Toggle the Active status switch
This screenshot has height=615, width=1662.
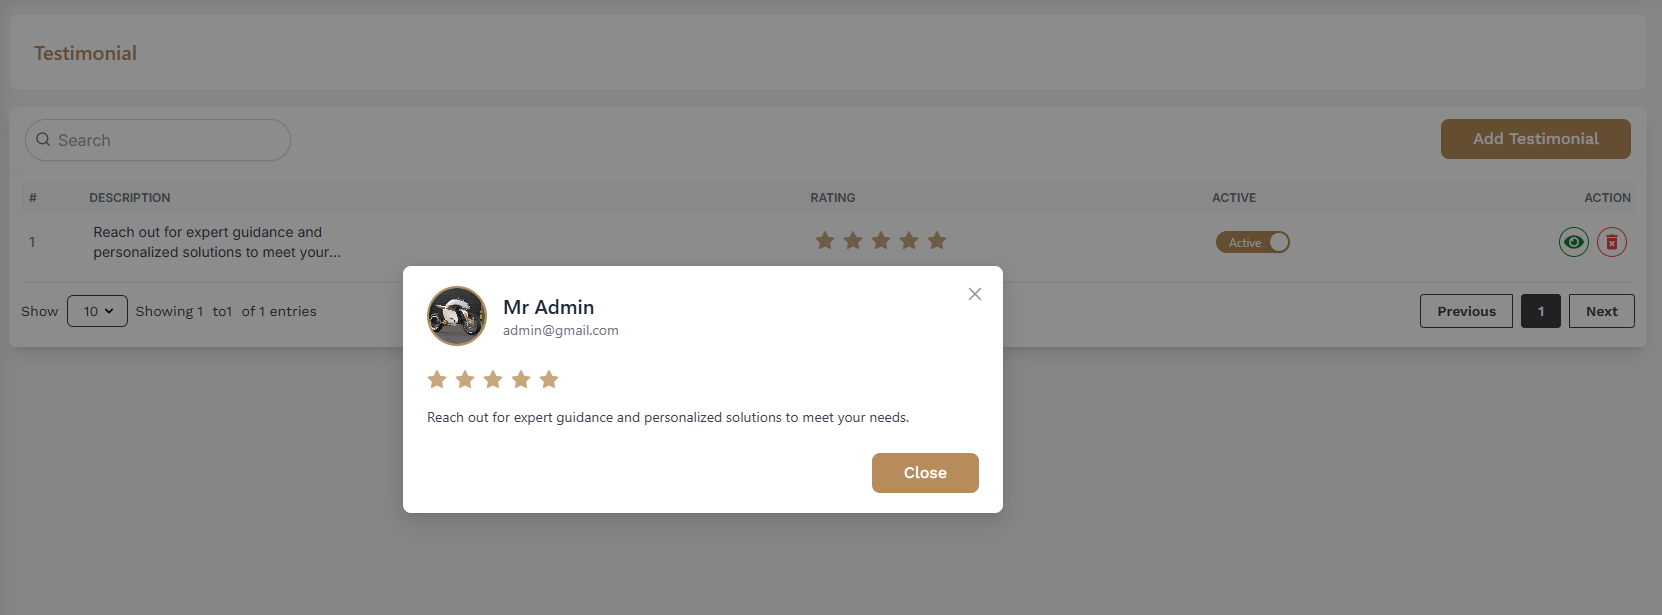(x=1253, y=242)
